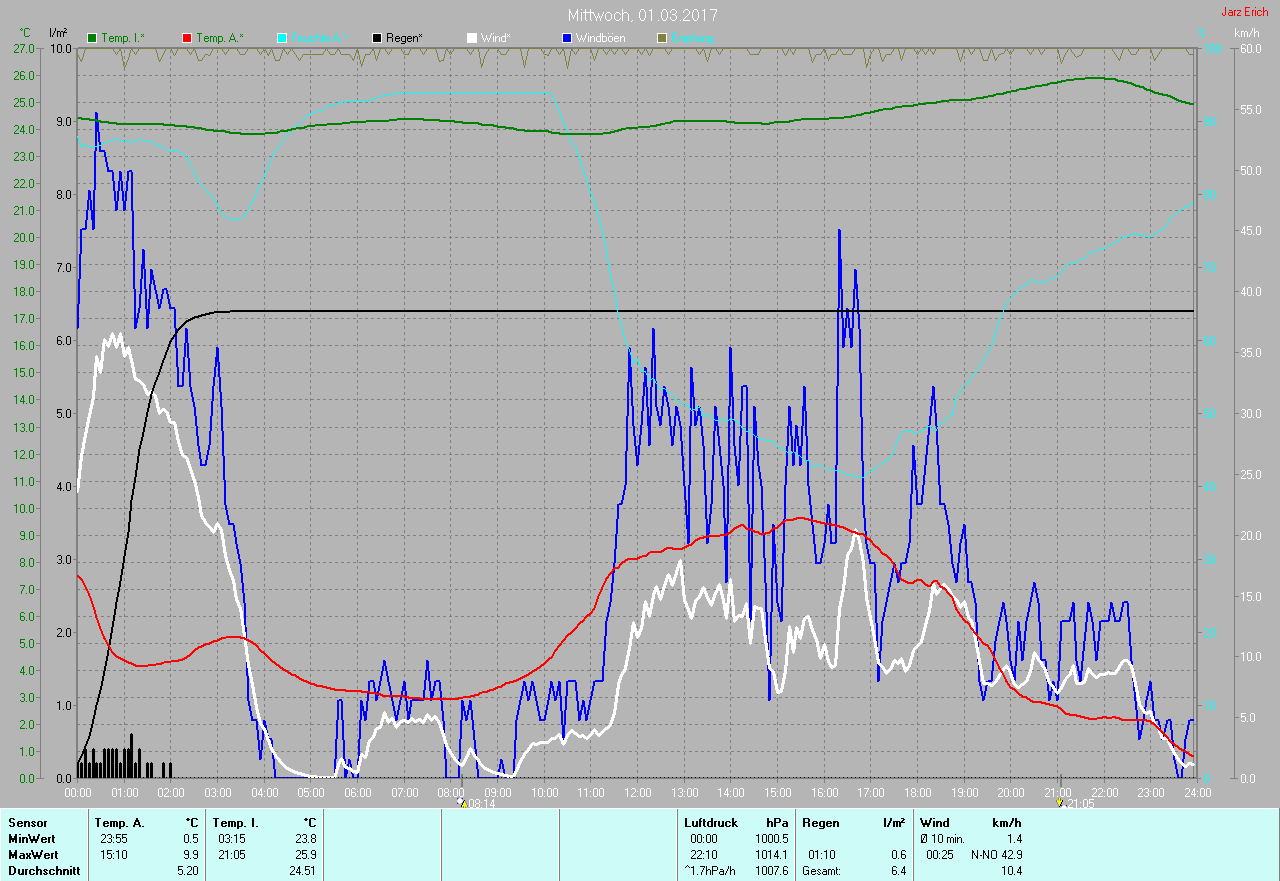Click the Temp. A. column header in table
The width and height of the screenshot is (1280, 881).
click(x=119, y=823)
